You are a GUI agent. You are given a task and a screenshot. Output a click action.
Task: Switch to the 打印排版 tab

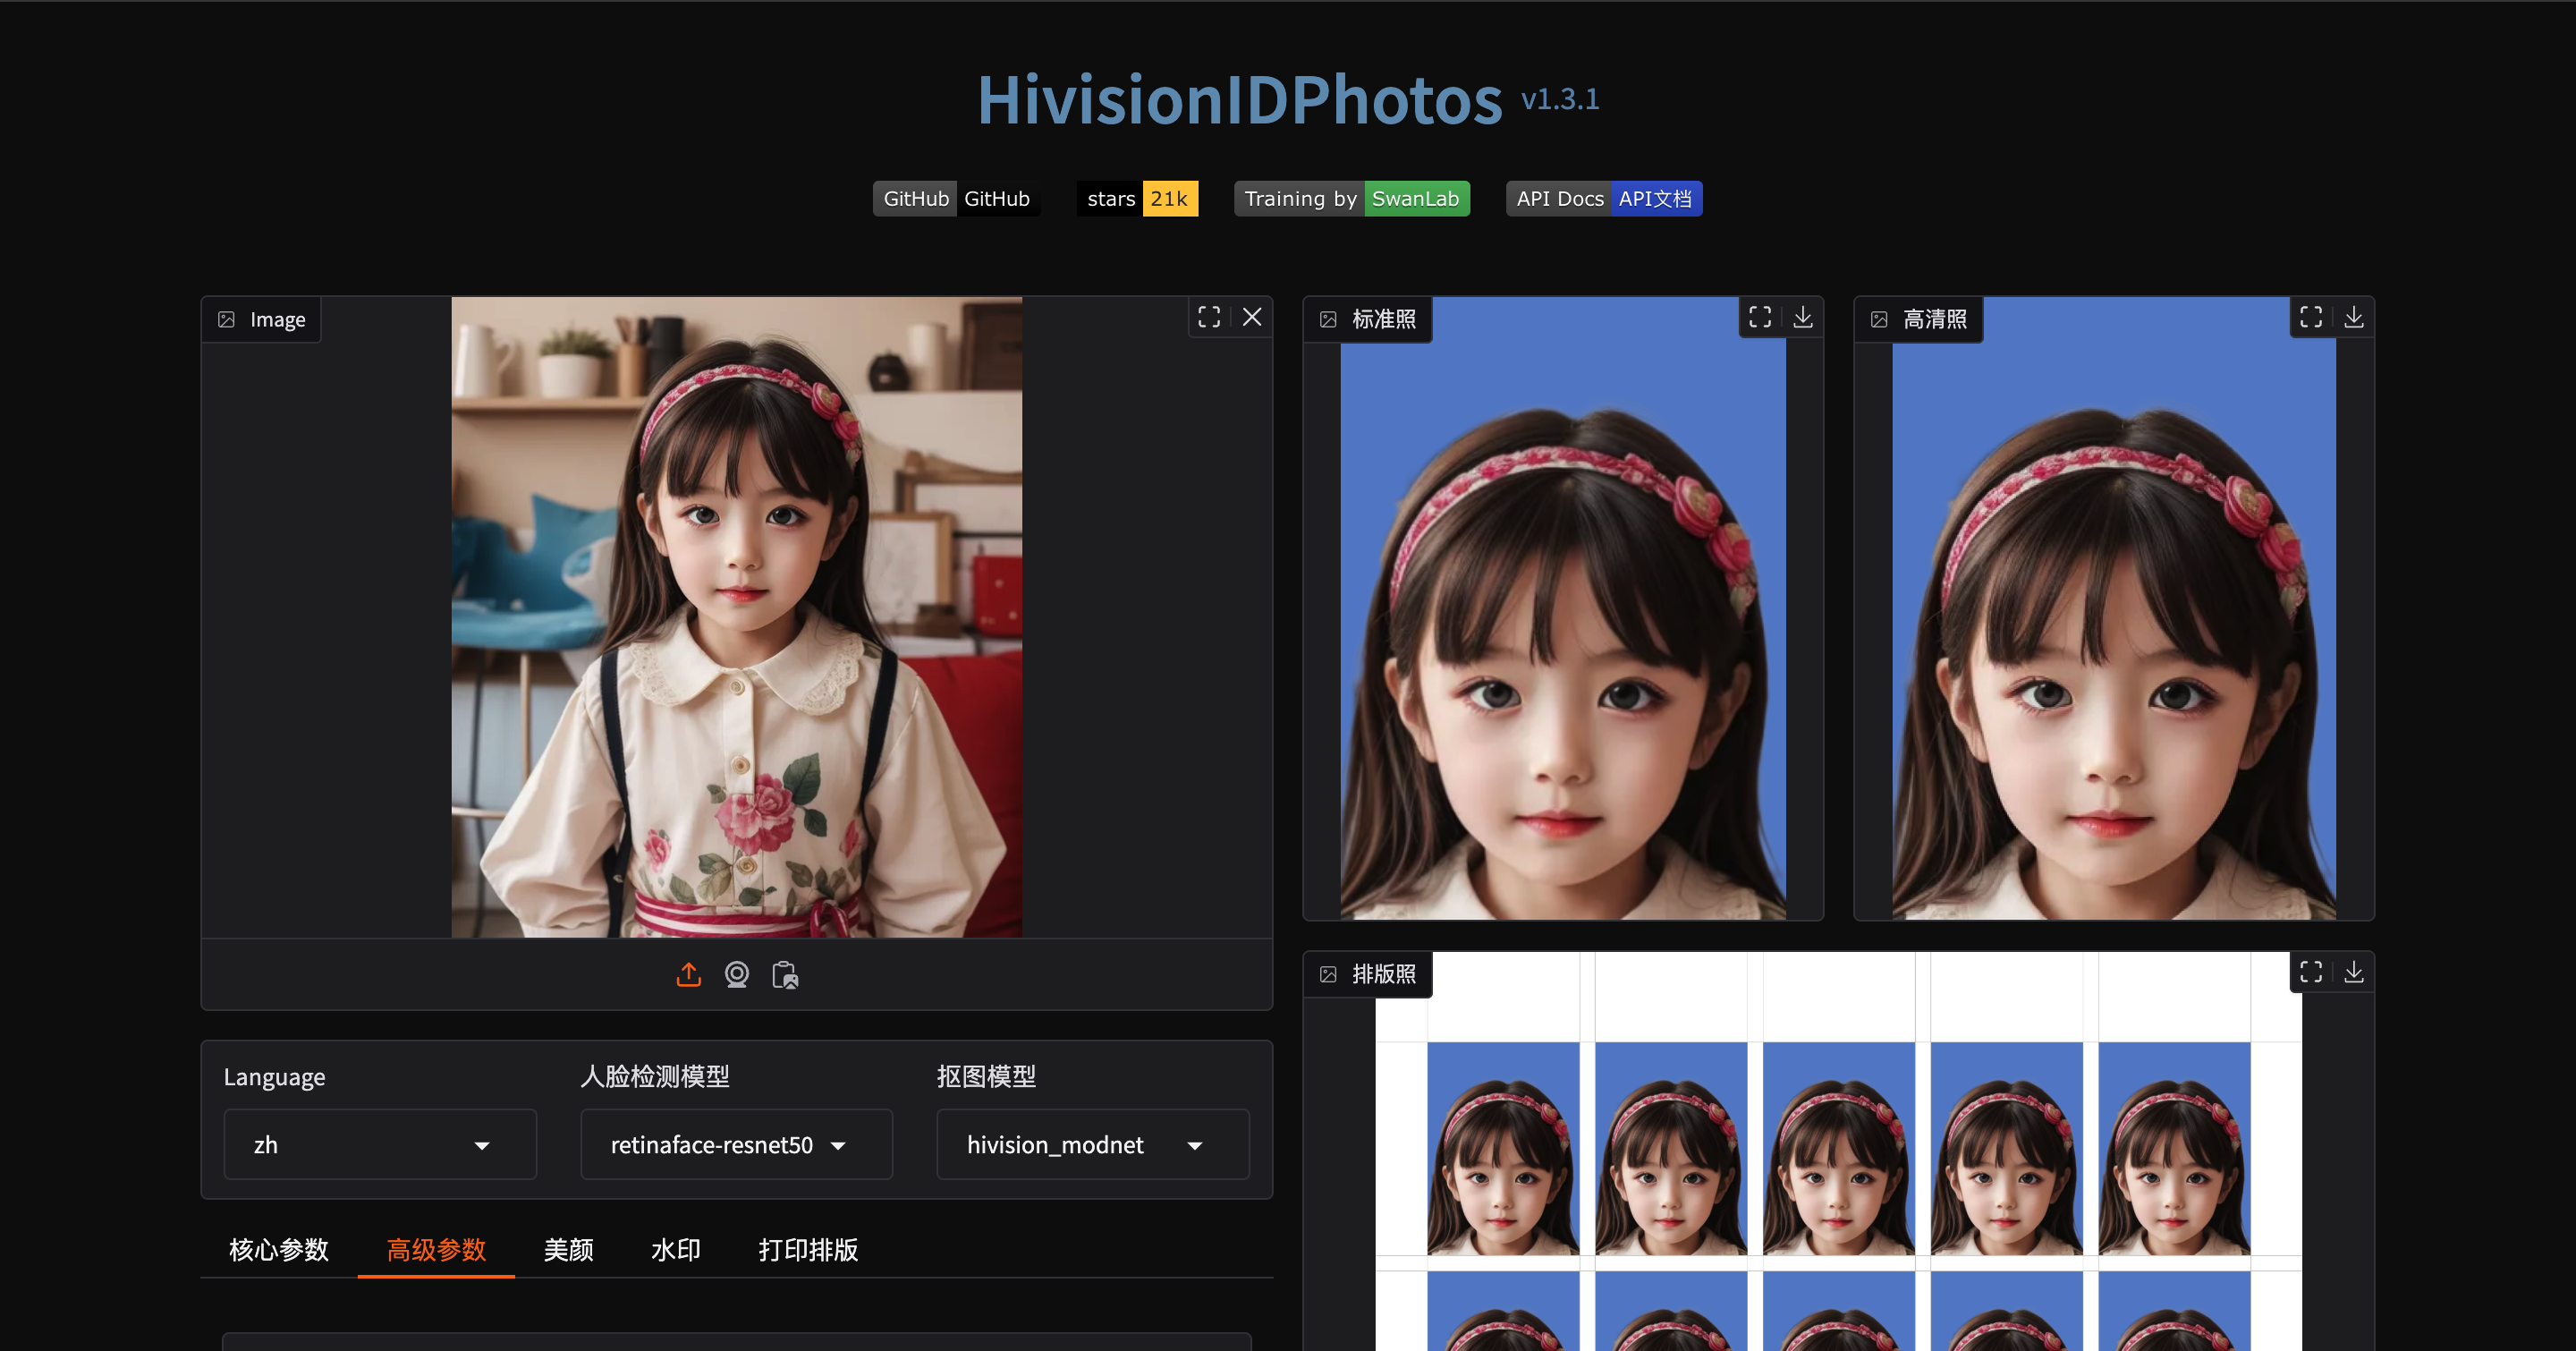(x=808, y=1250)
